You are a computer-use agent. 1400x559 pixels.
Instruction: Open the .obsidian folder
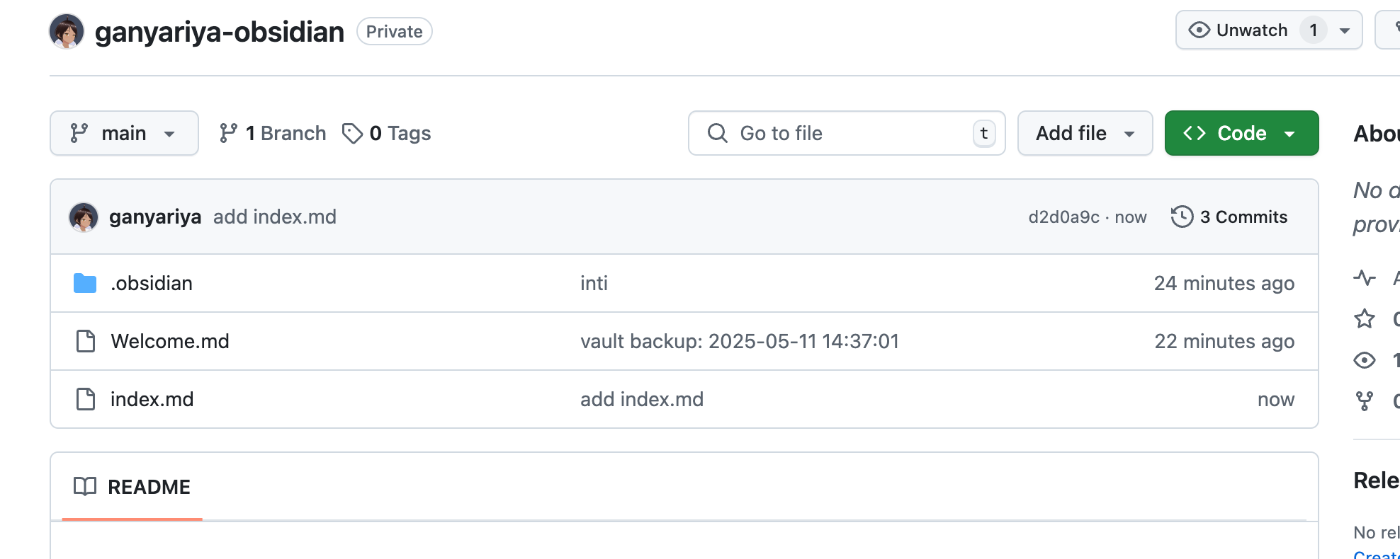pyautogui.click(x=151, y=283)
